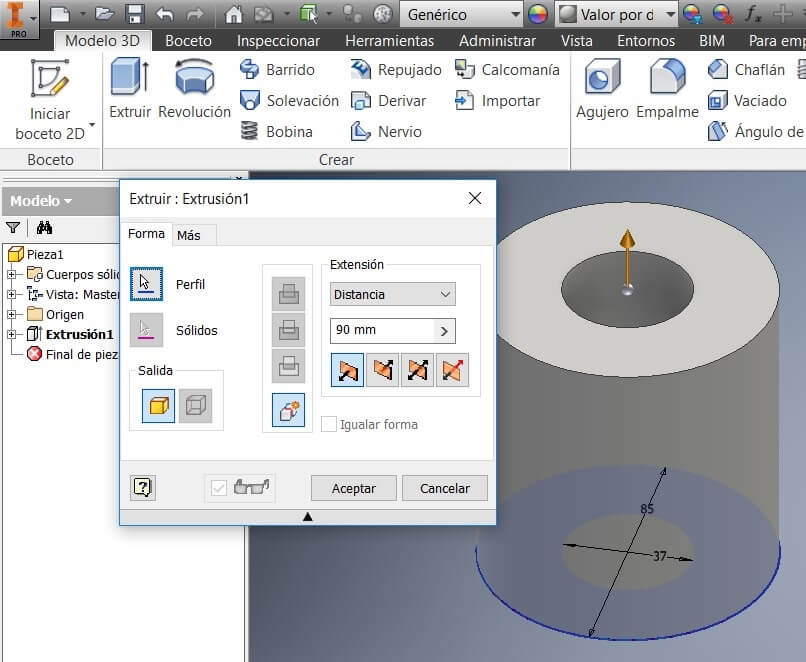
Task: Click the undo arrow icon
Action: [164, 14]
